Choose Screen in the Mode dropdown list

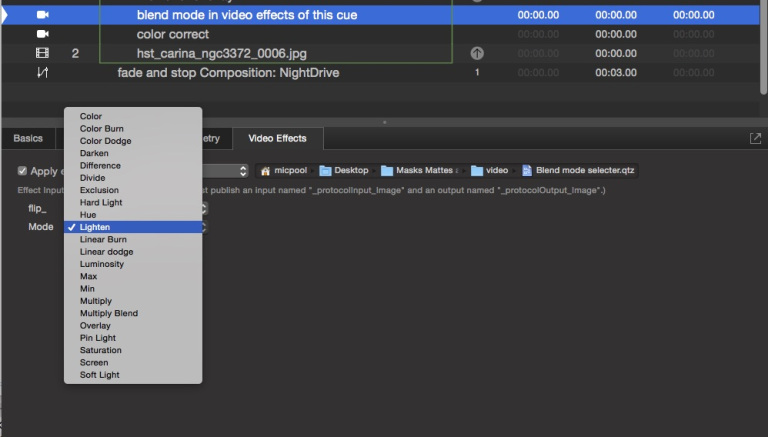pyautogui.click(x=94, y=362)
